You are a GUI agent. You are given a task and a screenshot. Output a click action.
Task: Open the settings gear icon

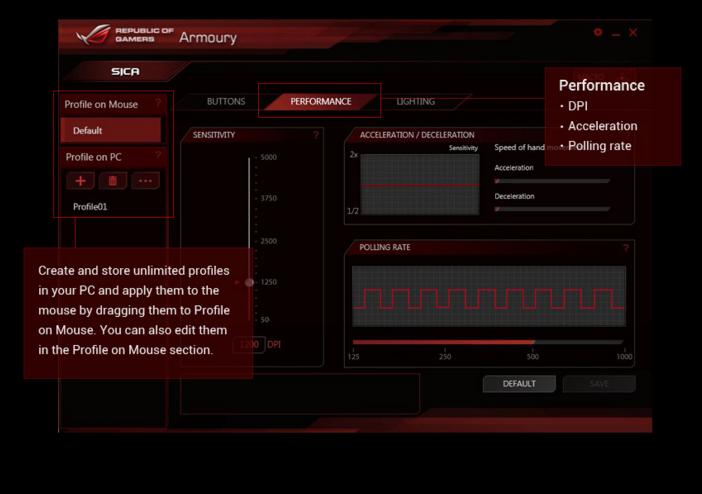pos(598,32)
